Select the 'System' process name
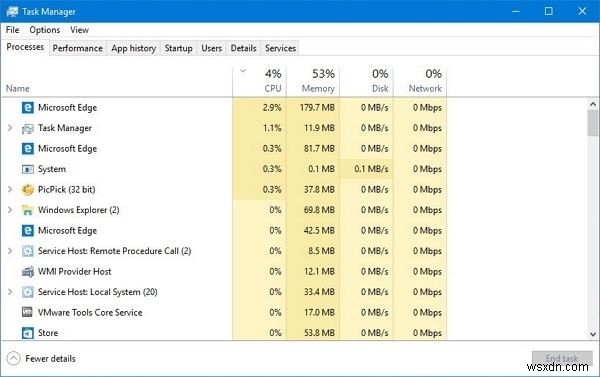The height and width of the screenshot is (377, 600). tap(52, 169)
